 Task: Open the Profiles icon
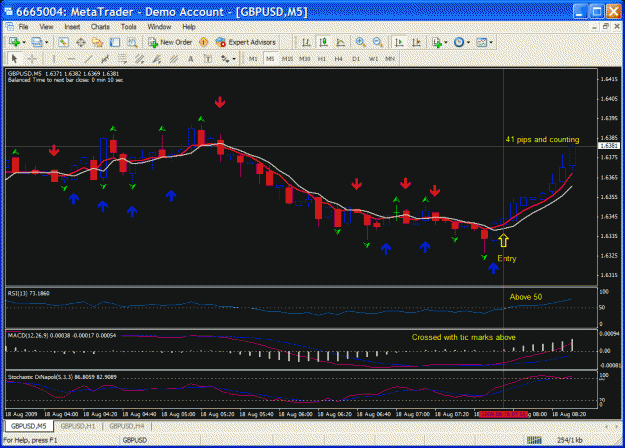pos(37,42)
